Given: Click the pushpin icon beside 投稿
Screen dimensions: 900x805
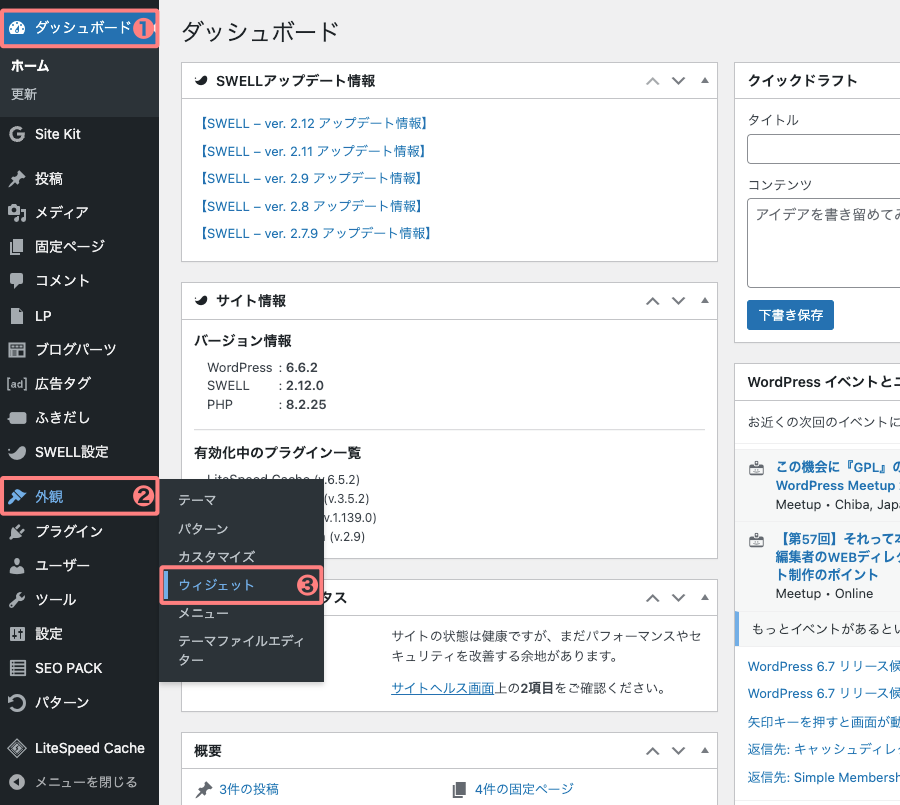Looking at the screenshot, I should click(17, 179).
